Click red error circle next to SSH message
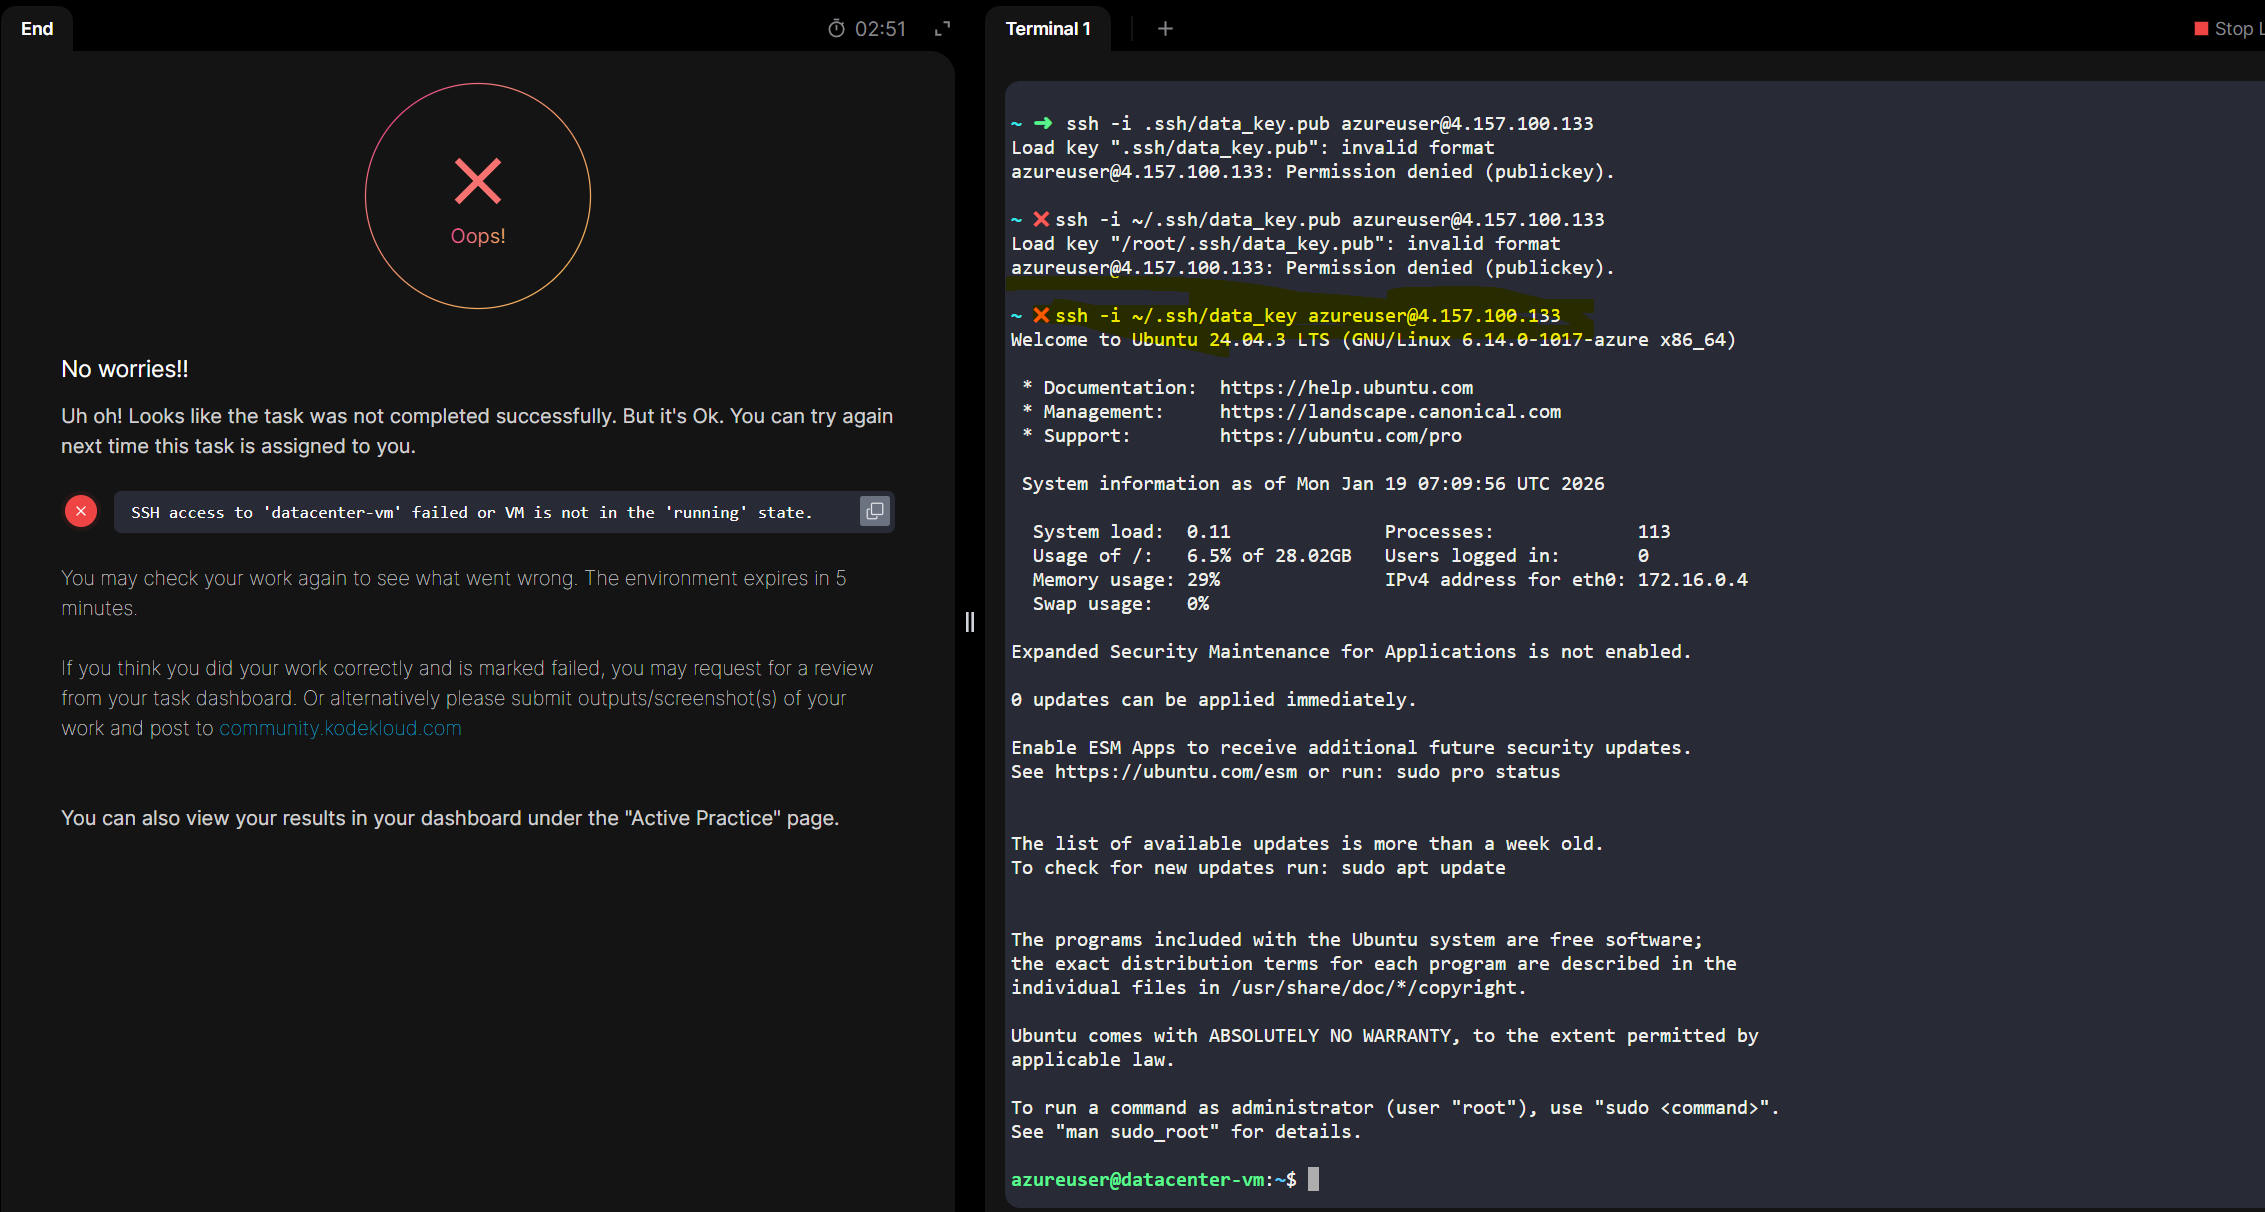Viewport: 2265px width, 1212px height. click(x=81, y=511)
